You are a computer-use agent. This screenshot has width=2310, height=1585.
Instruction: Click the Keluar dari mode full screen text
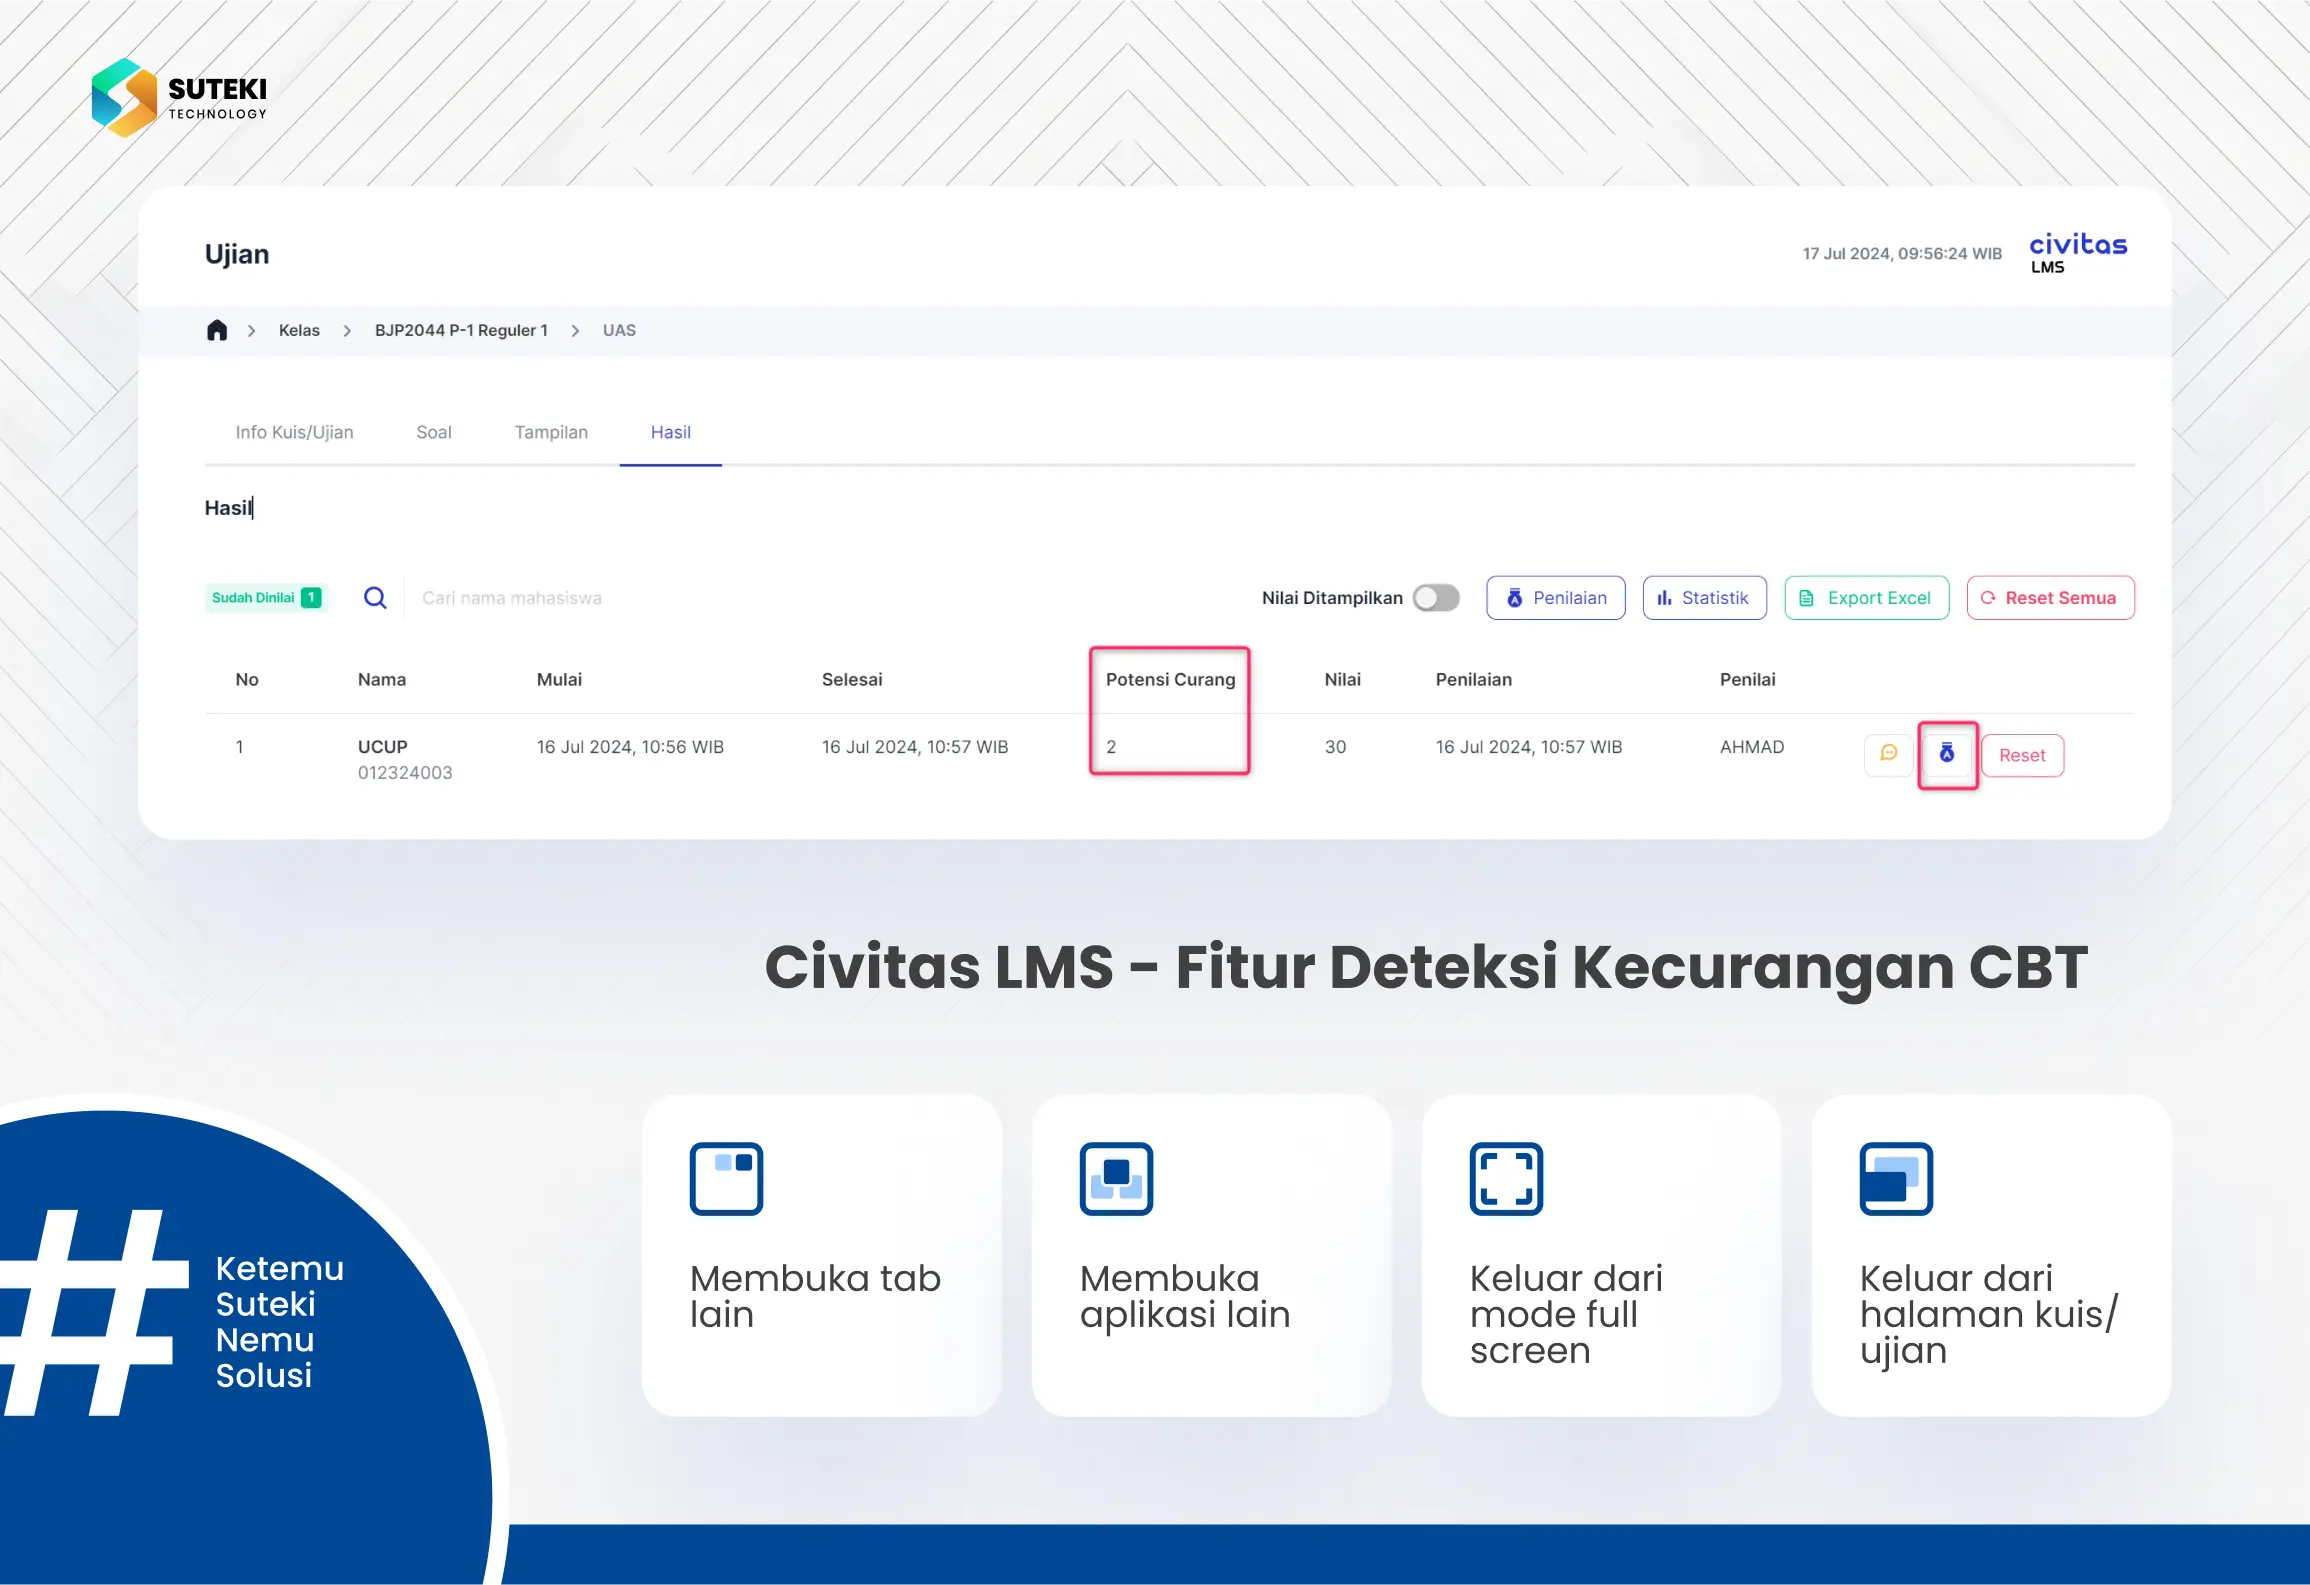coord(1566,1314)
